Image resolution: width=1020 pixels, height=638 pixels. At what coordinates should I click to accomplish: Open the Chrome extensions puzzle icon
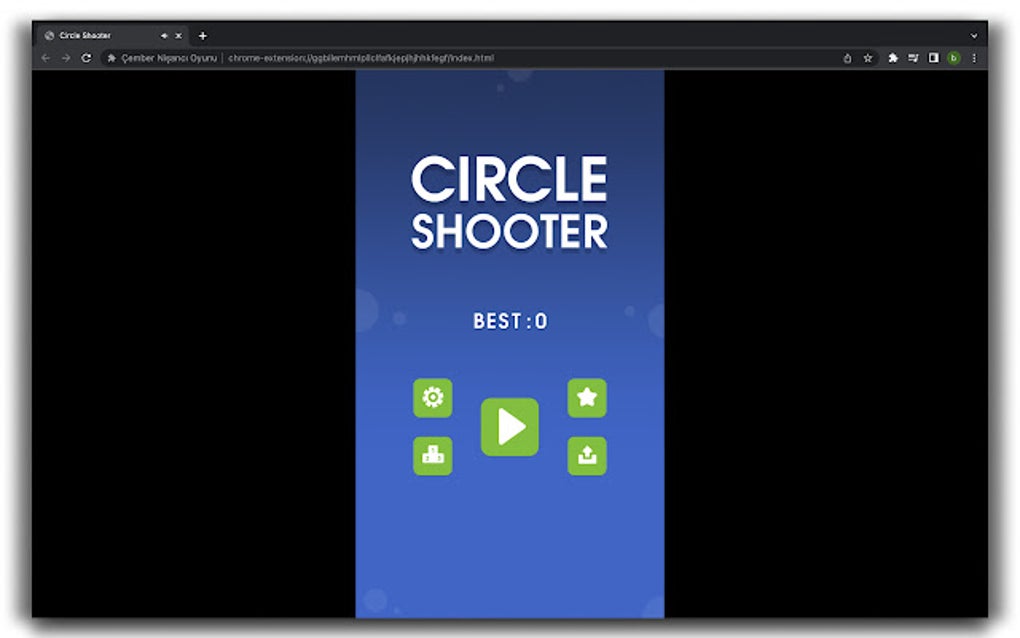pos(893,58)
